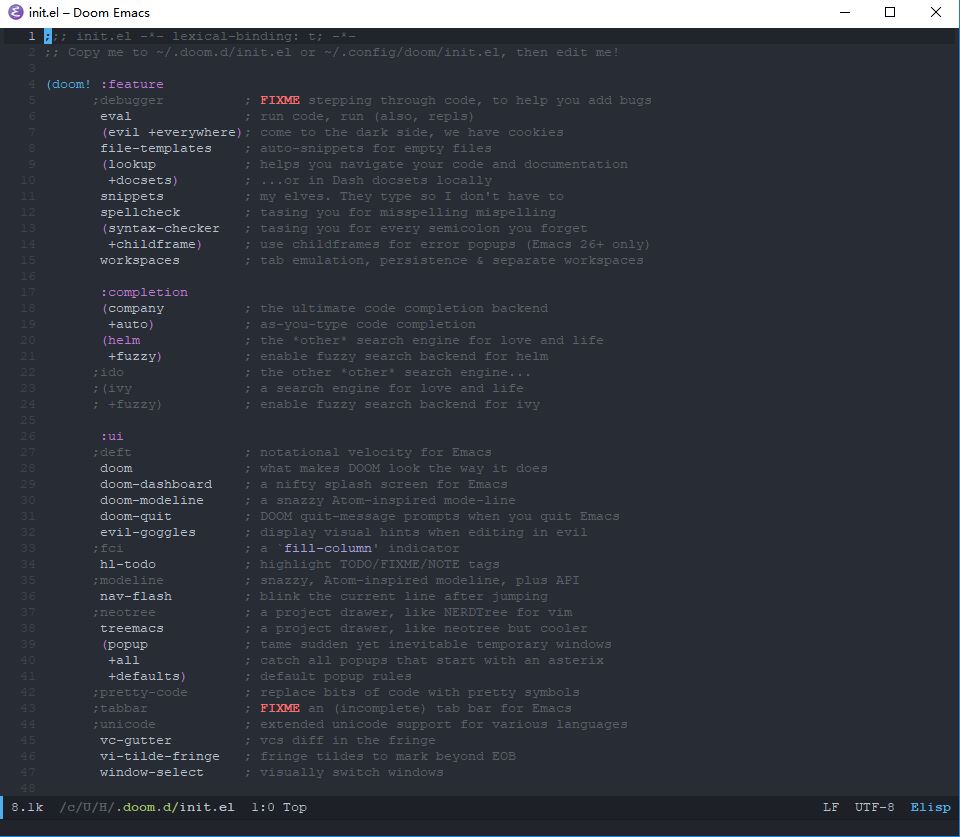
Task: Click the ';(ivy' commented module
Action: point(112,388)
